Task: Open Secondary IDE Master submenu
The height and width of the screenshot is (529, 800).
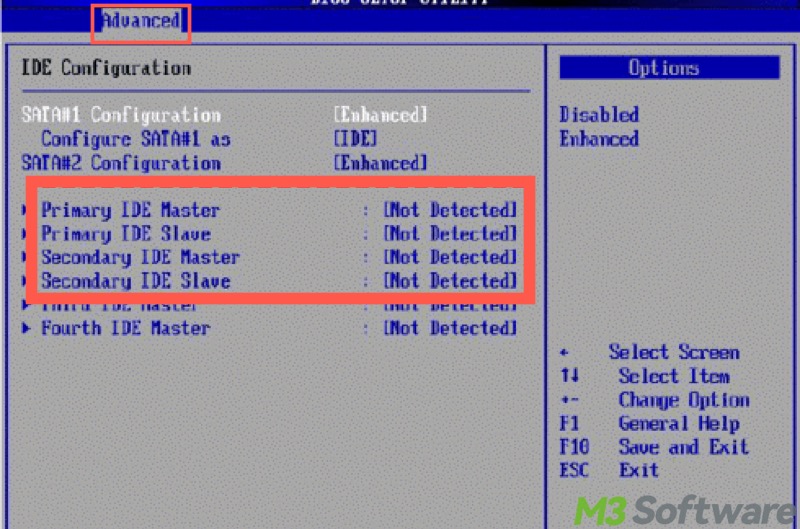Action: coord(140,258)
